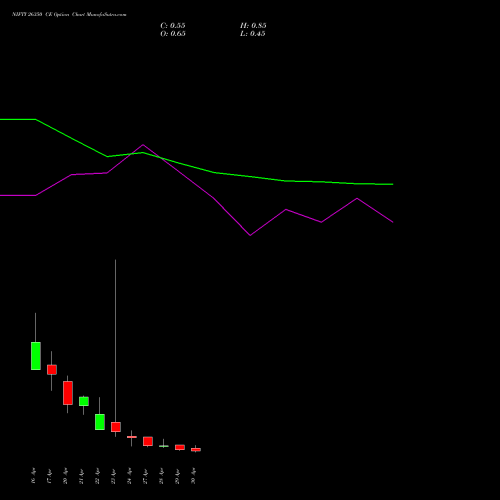Click the 20 Apr date axis label
The width and height of the screenshot is (500, 500).
[x=65, y=476]
